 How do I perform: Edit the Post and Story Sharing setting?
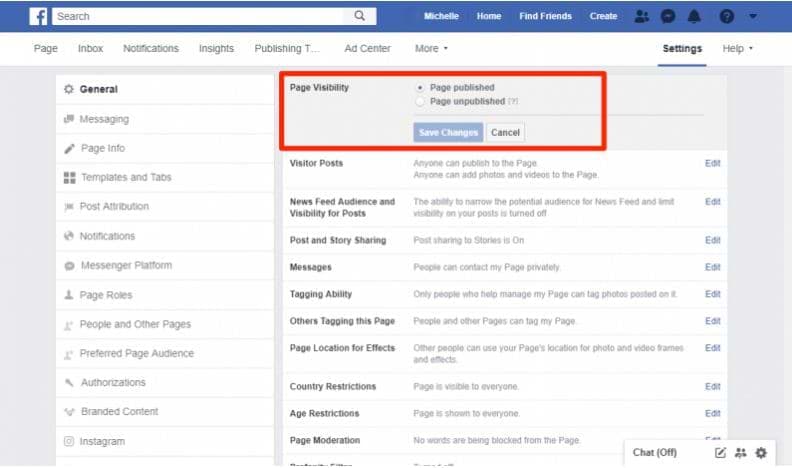[x=712, y=240]
